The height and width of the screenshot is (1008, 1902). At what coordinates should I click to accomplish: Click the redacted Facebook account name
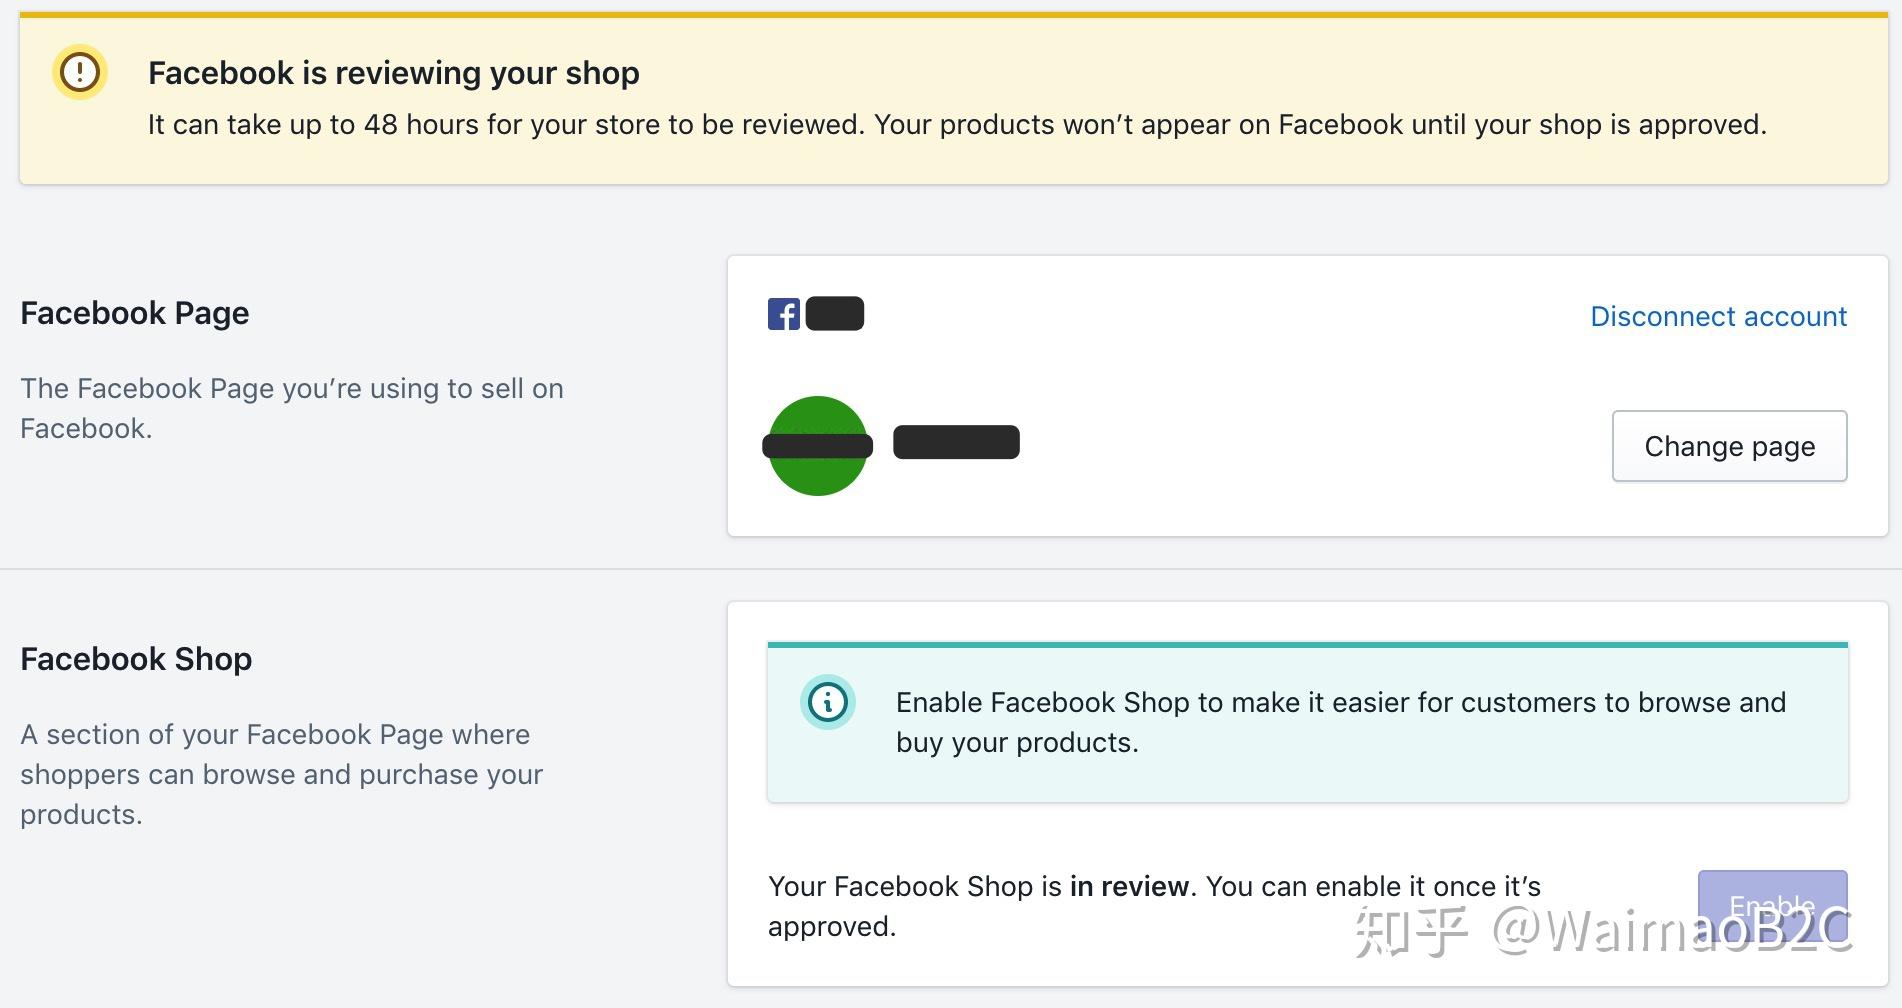(x=835, y=314)
